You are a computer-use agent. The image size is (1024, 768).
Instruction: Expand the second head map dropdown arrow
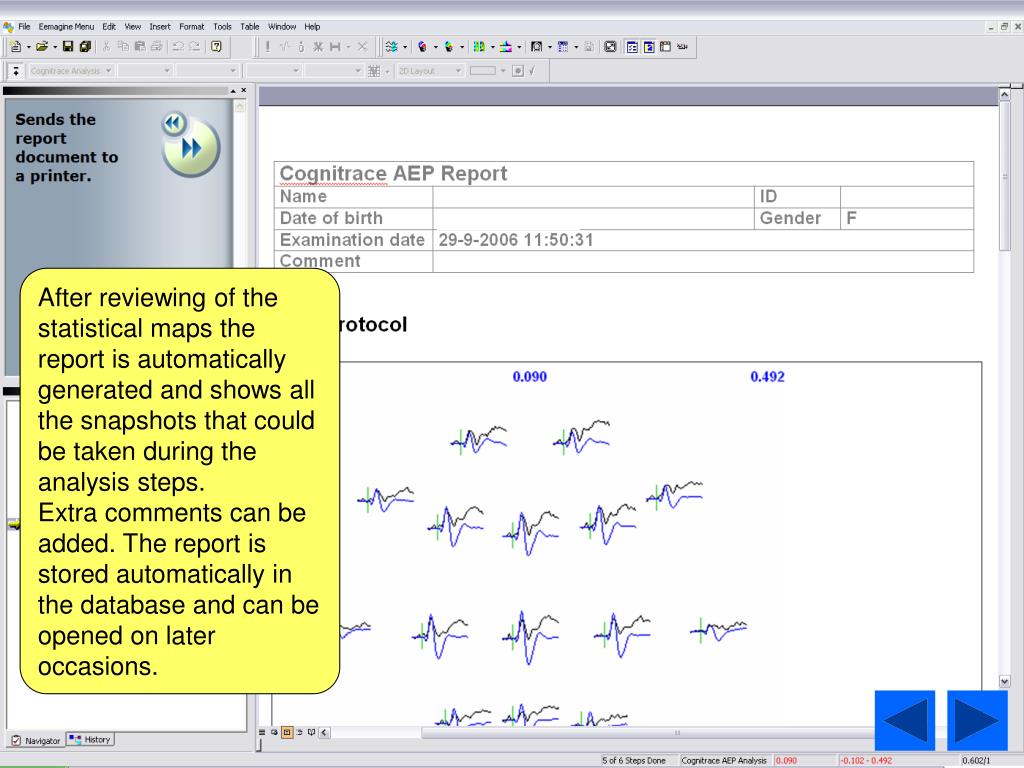(x=462, y=47)
